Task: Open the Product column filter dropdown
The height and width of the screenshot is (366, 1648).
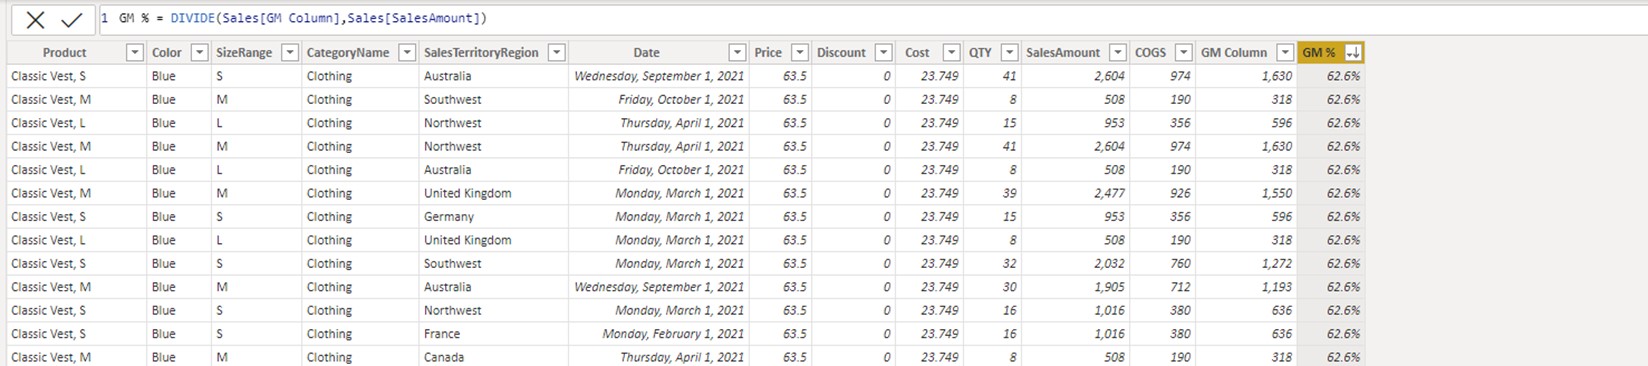Action: tap(135, 52)
